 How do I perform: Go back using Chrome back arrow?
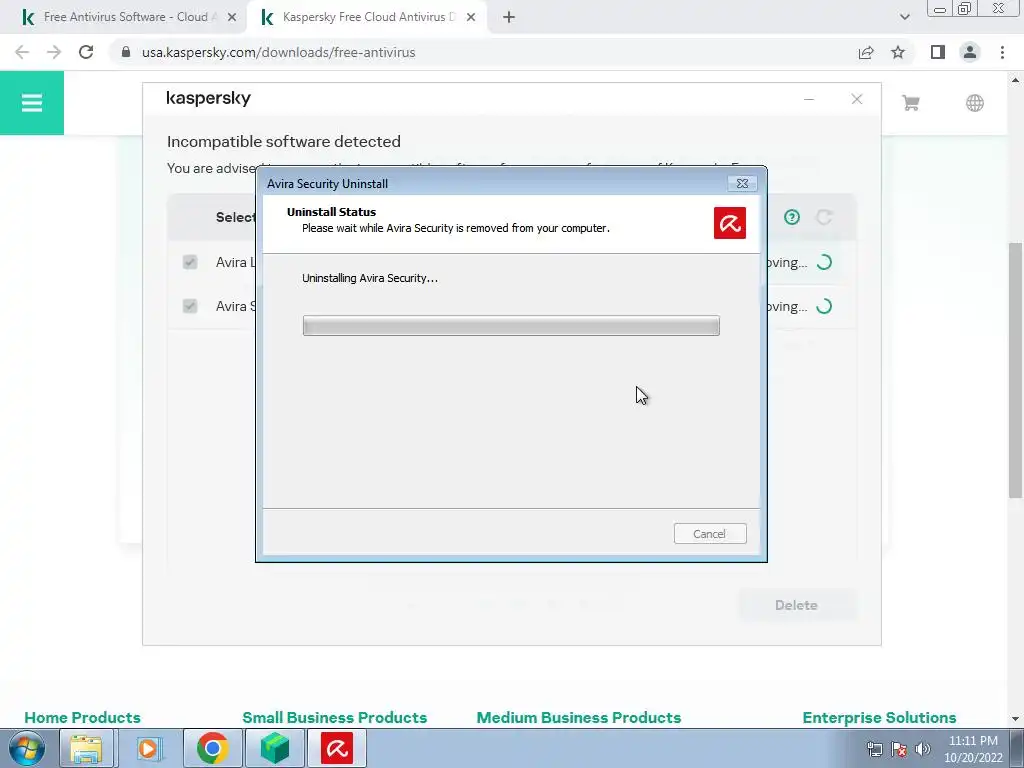pyautogui.click(x=22, y=52)
